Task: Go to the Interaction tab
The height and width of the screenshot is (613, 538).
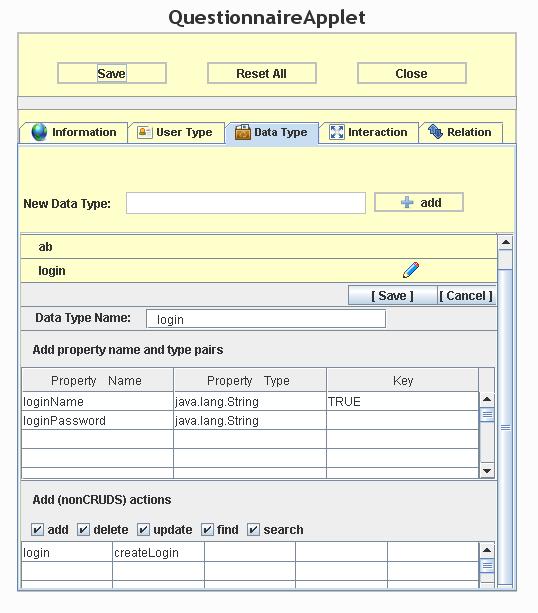Action: (x=369, y=133)
